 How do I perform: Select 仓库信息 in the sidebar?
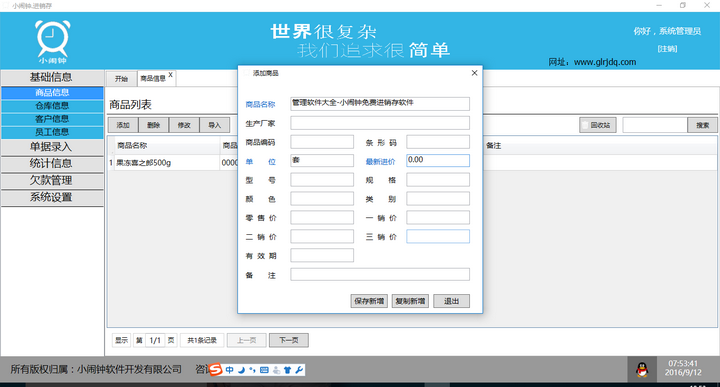click(52, 106)
